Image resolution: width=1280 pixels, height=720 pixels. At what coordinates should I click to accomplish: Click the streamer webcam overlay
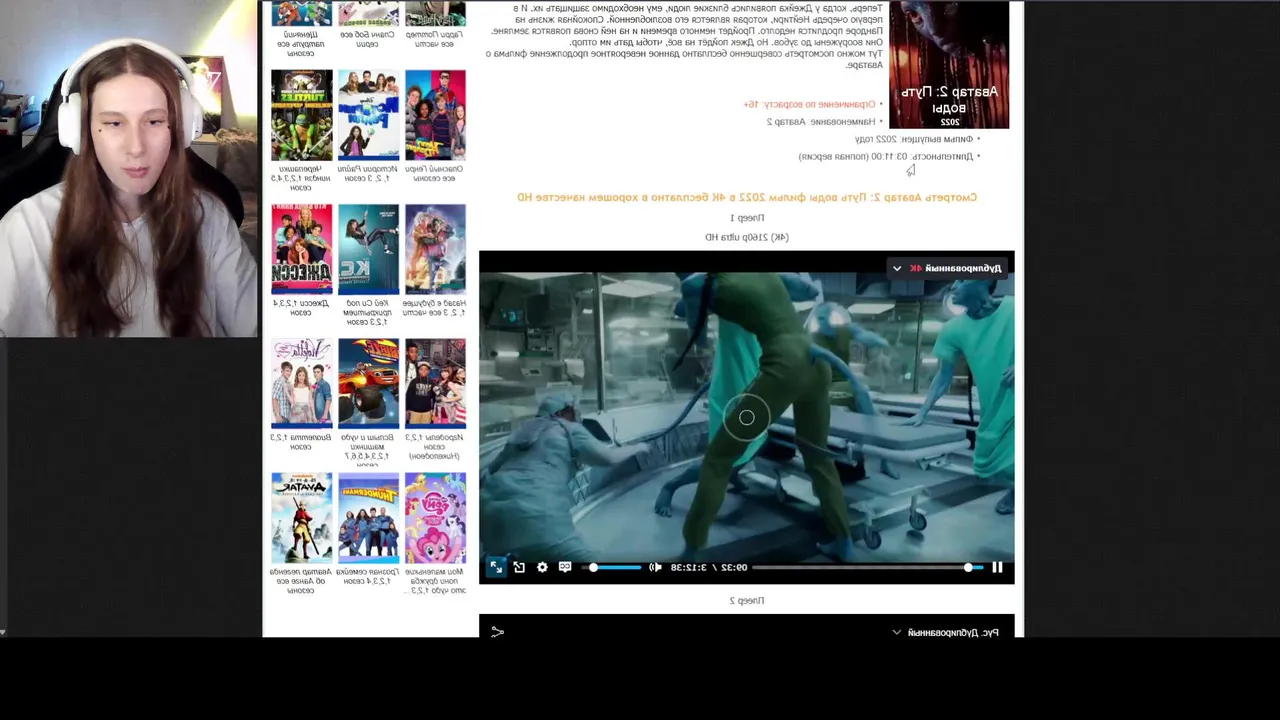click(x=129, y=169)
